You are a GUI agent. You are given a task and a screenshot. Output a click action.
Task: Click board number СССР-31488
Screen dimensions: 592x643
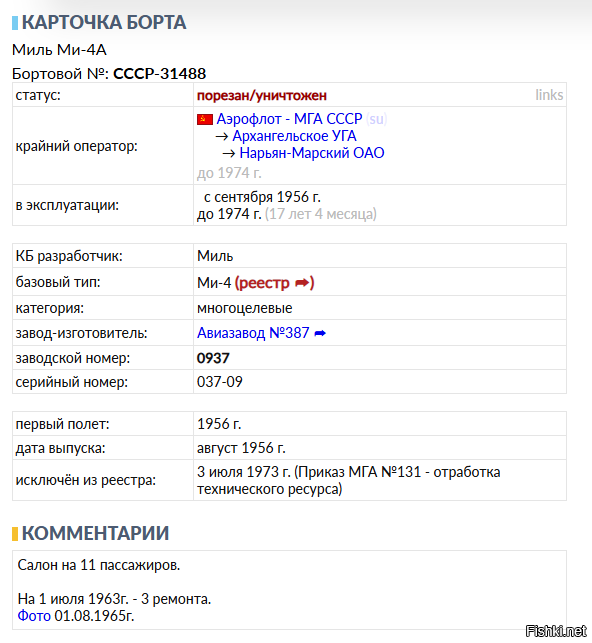(159, 74)
